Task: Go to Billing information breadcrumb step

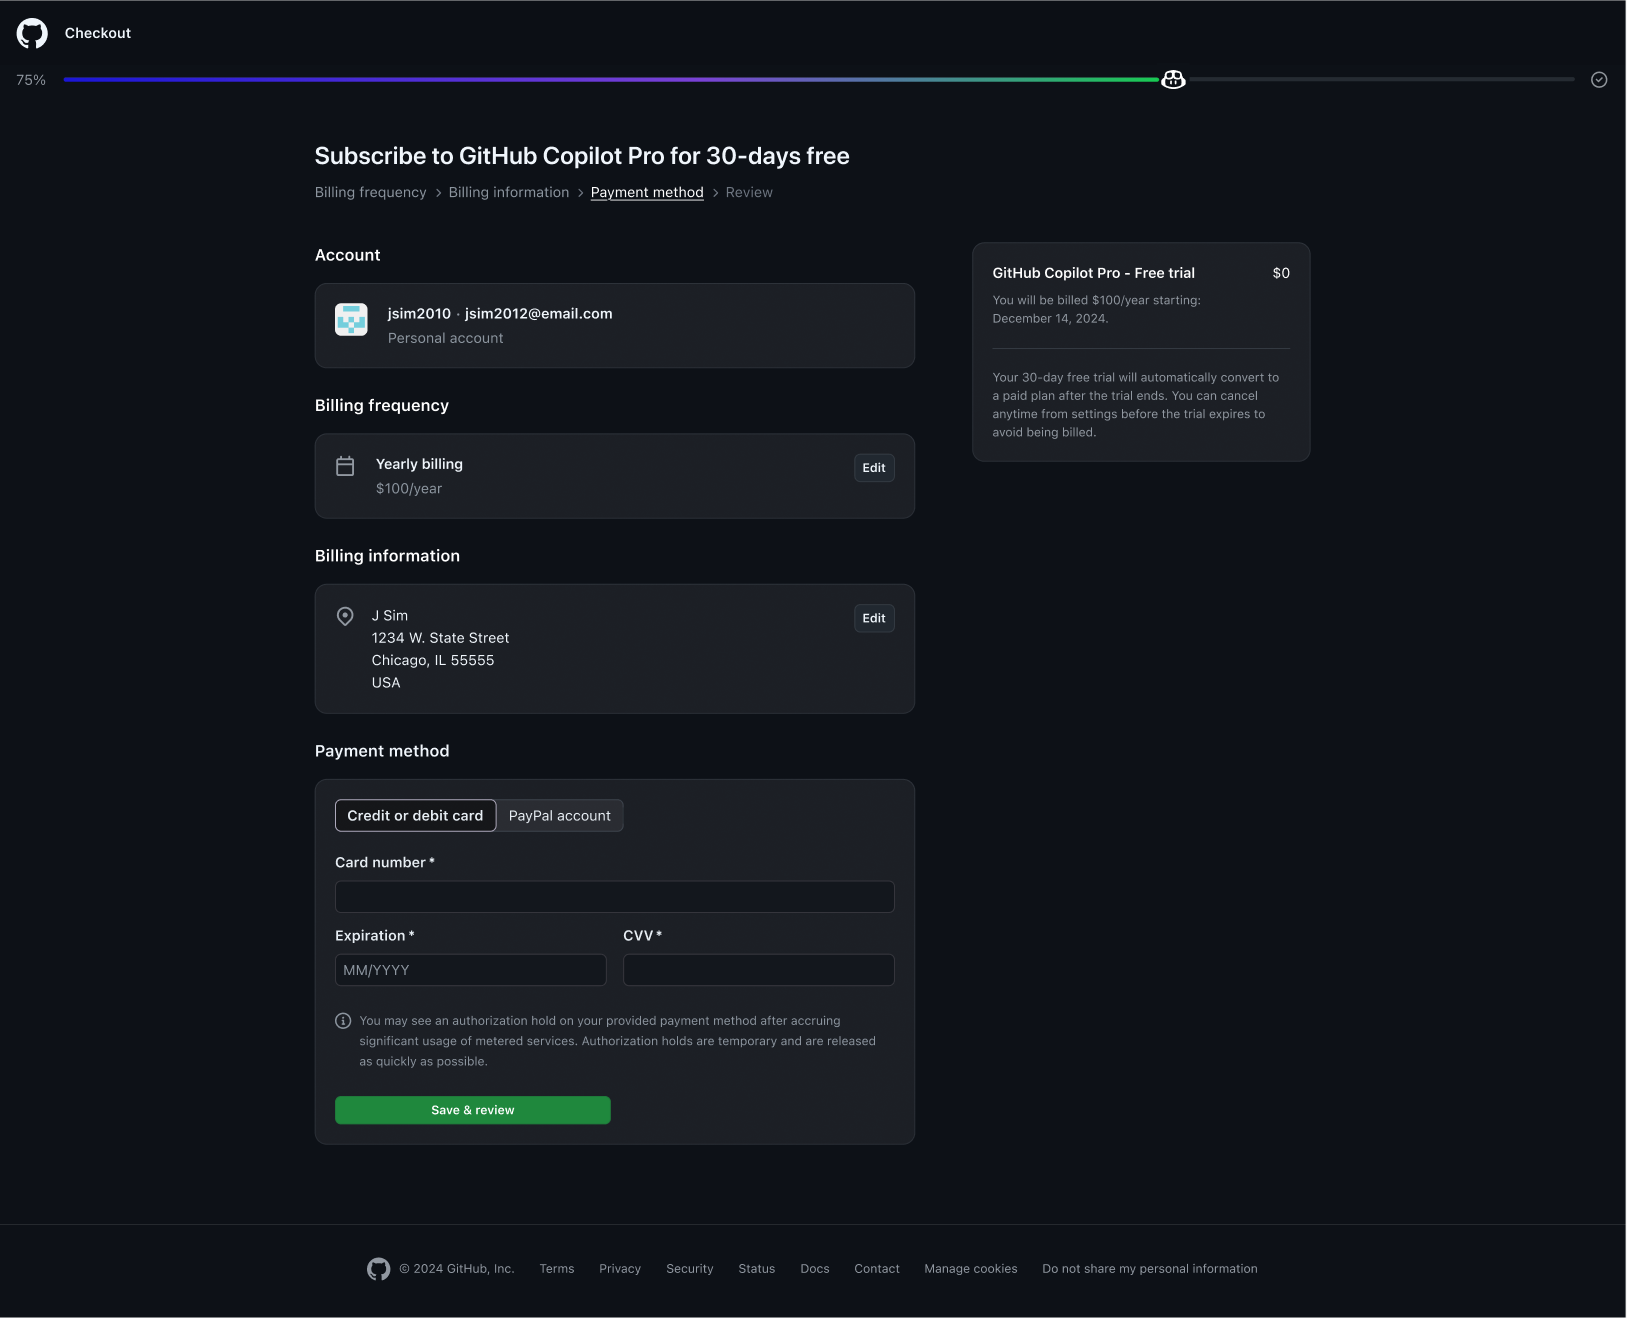Action: click(x=508, y=193)
